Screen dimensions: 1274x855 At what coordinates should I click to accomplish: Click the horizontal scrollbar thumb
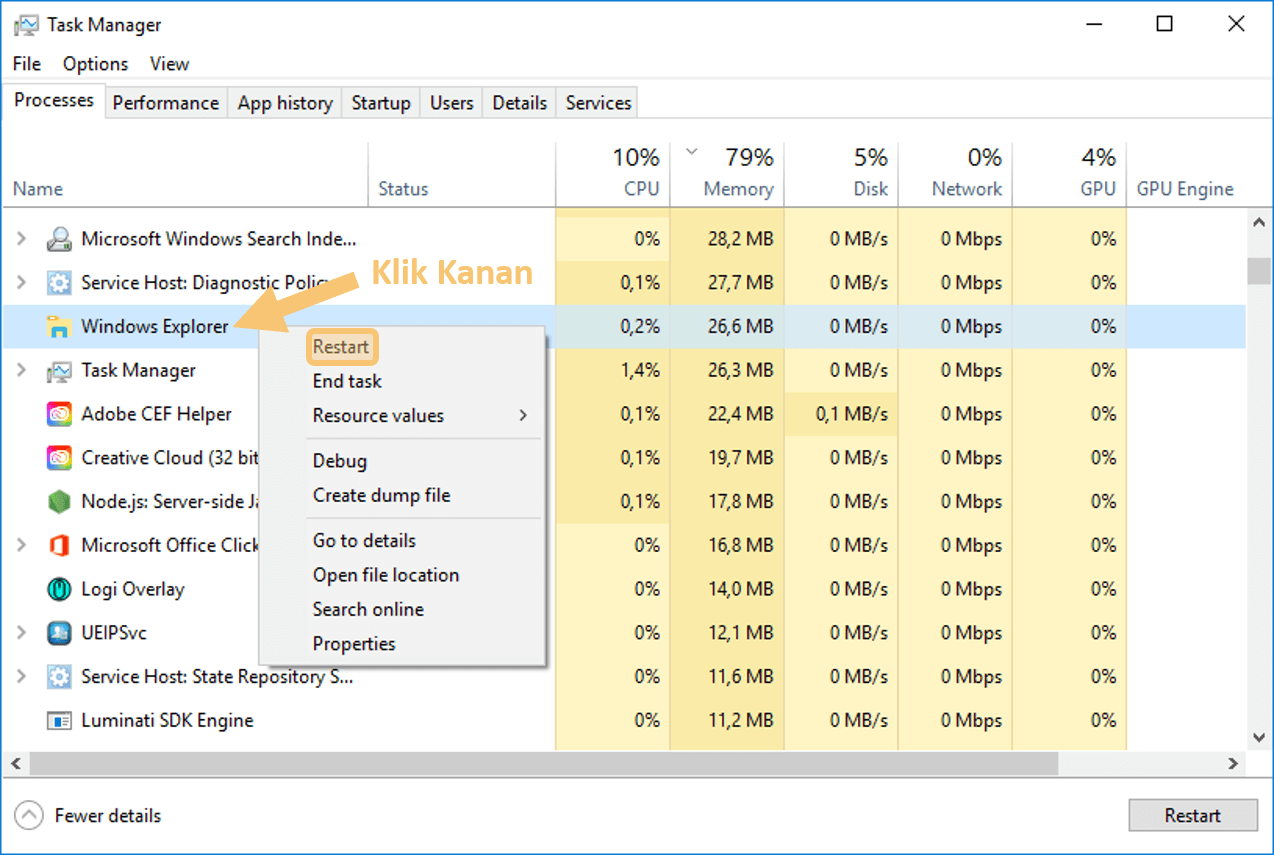tap(543, 764)
